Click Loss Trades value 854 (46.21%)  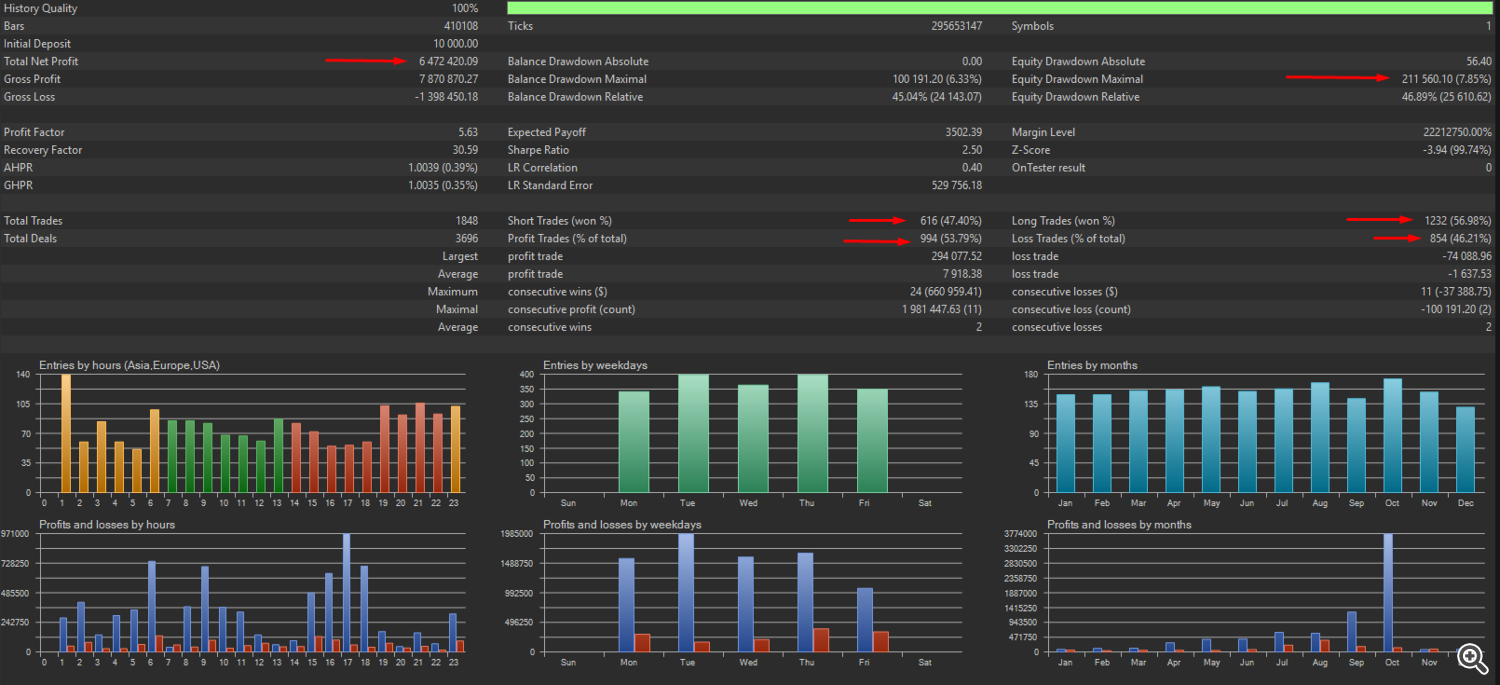point(1461,239)
